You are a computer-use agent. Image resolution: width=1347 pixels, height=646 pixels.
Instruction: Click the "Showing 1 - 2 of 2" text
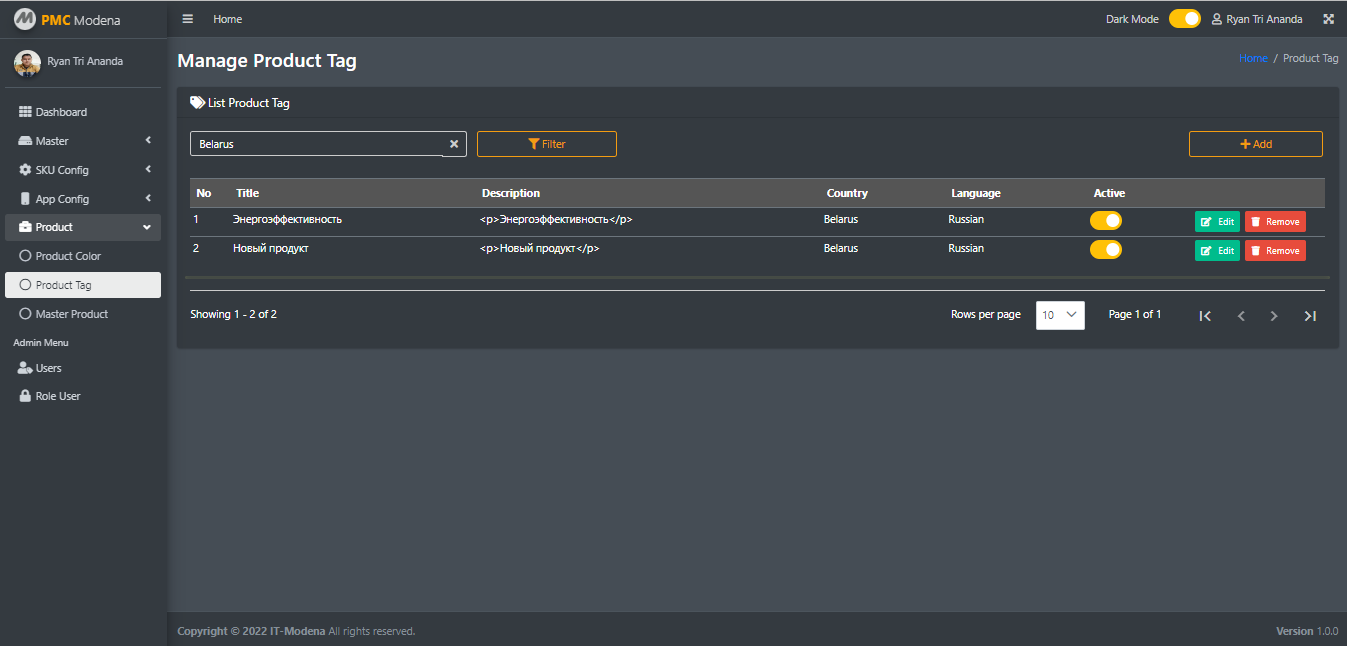(234, 314)
